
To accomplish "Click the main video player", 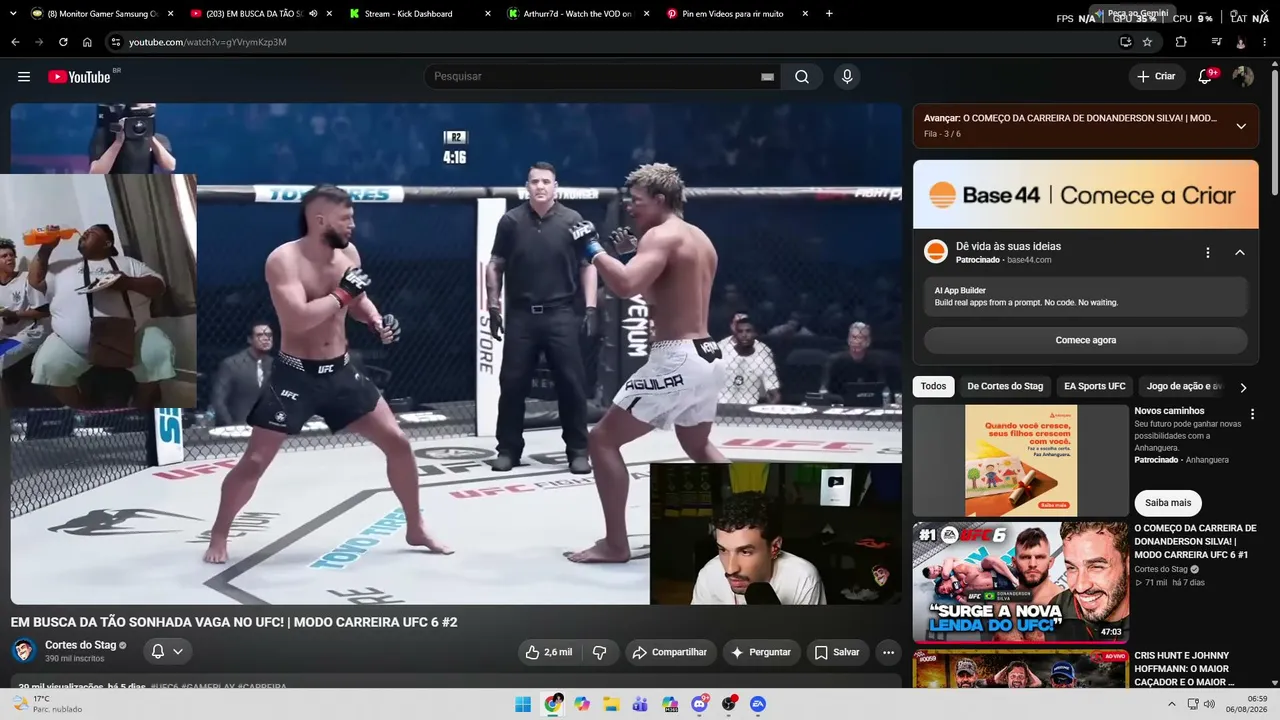I will click(456, 354).
